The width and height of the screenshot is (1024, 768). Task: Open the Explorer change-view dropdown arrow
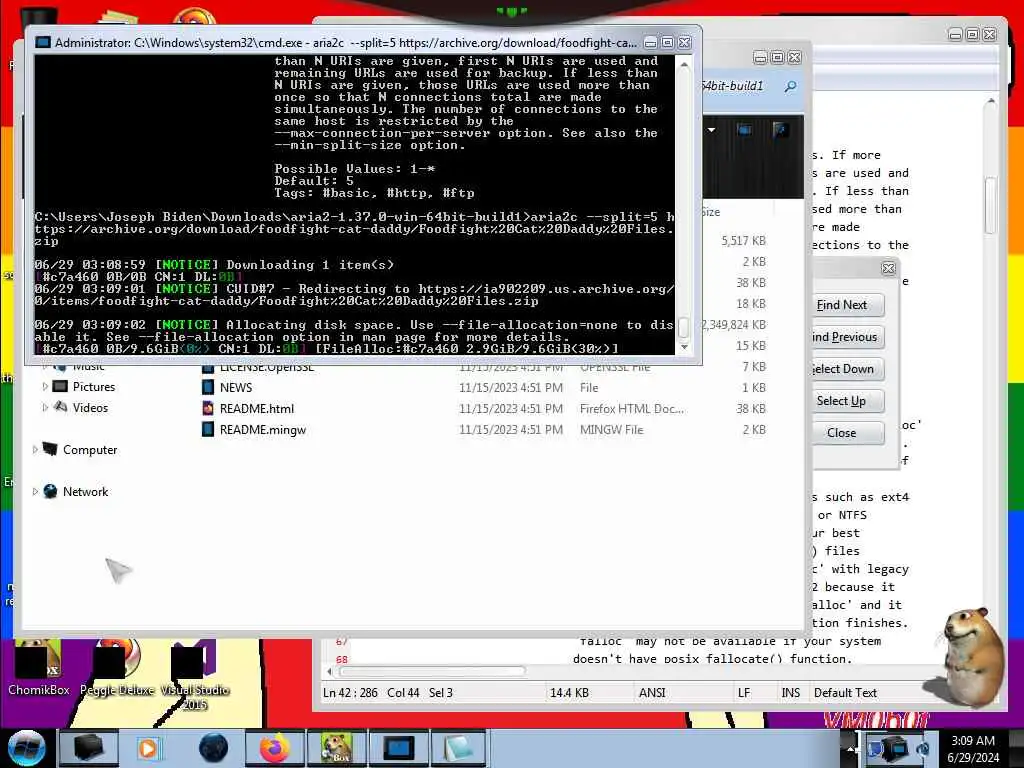click(x=712, y=130)
